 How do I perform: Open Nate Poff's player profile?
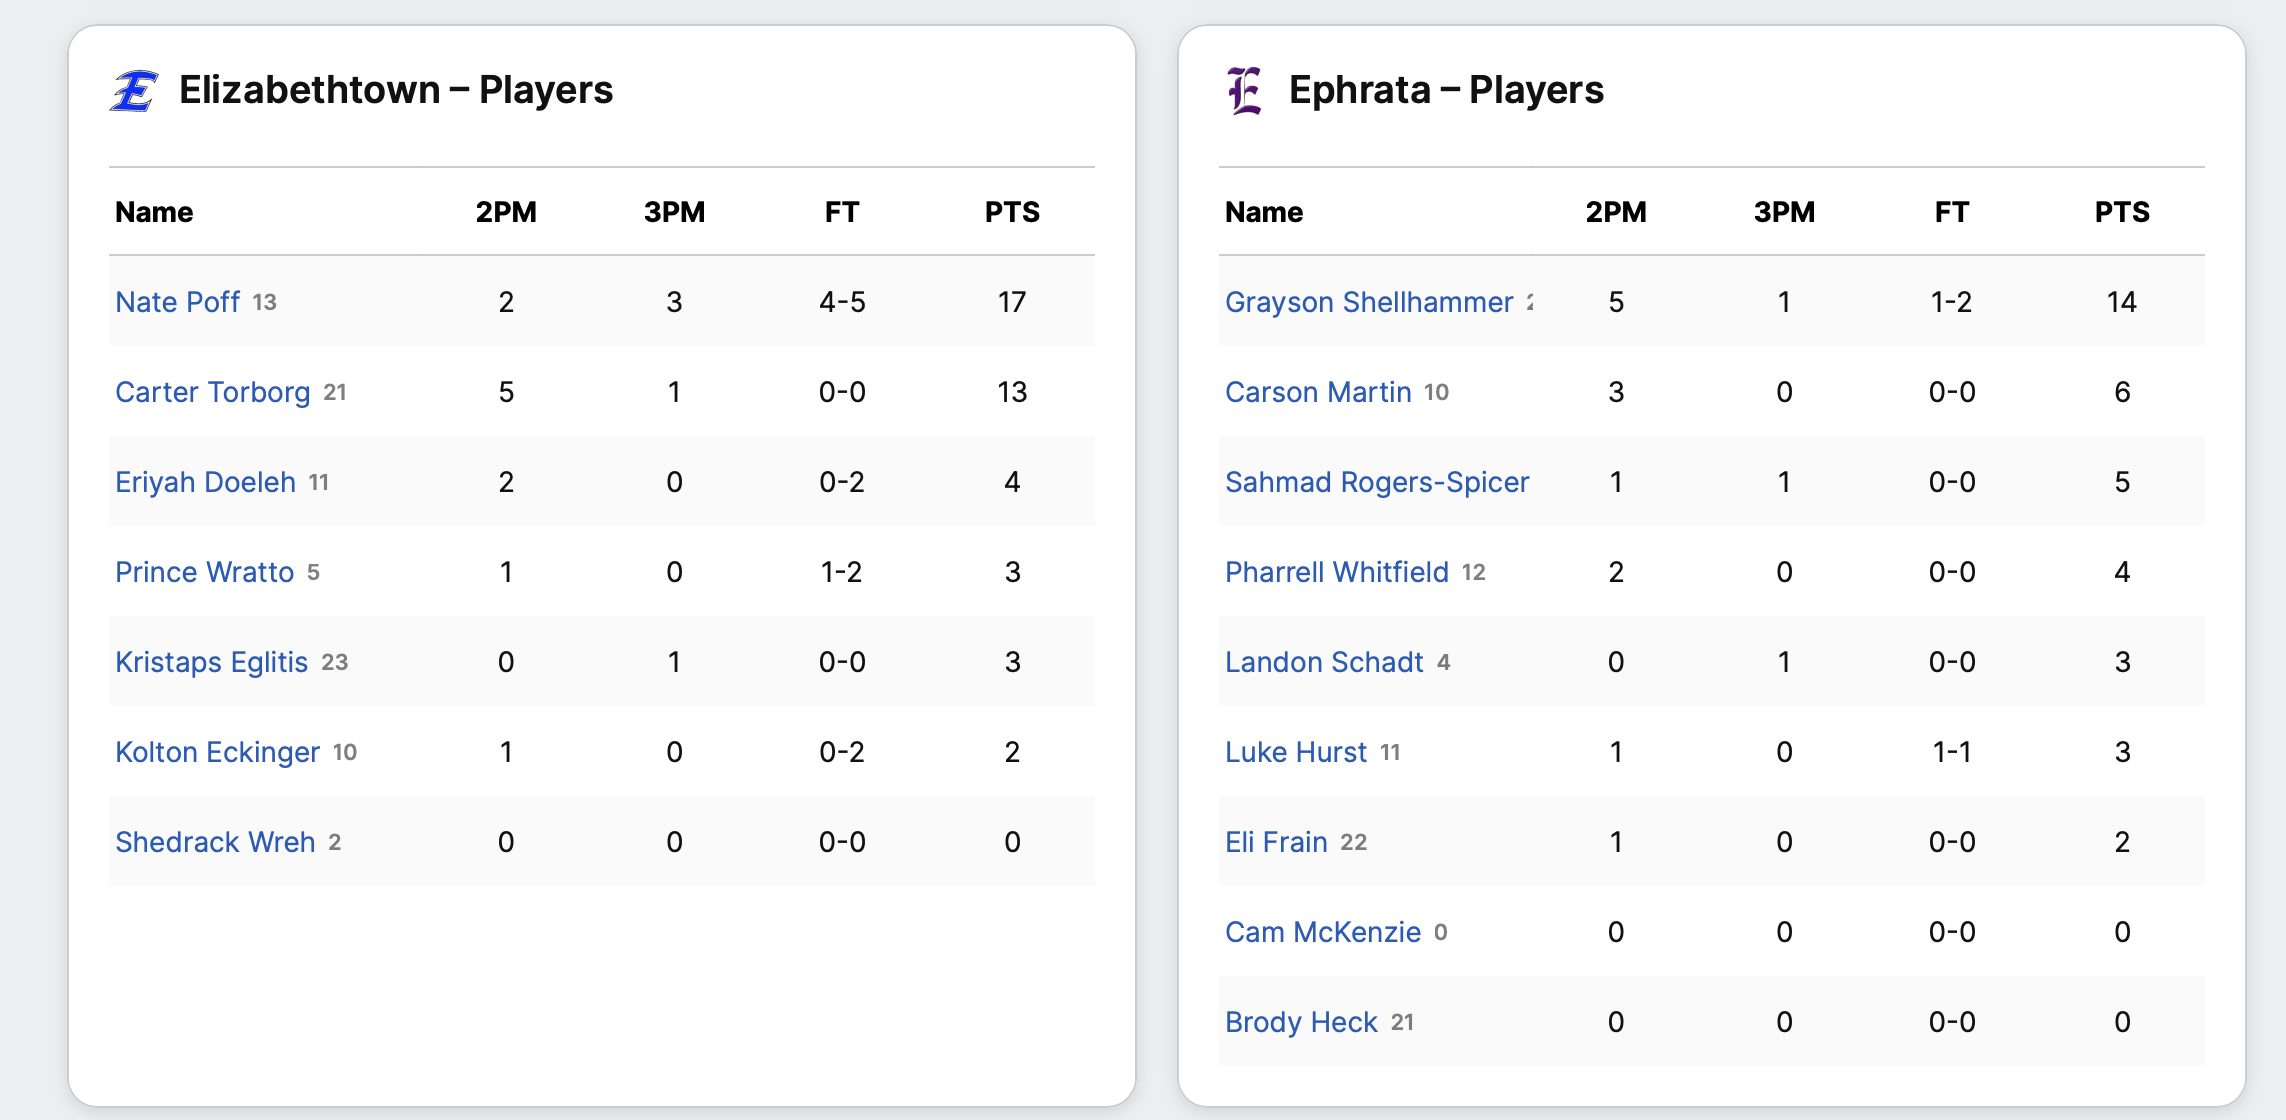[177, 302]
